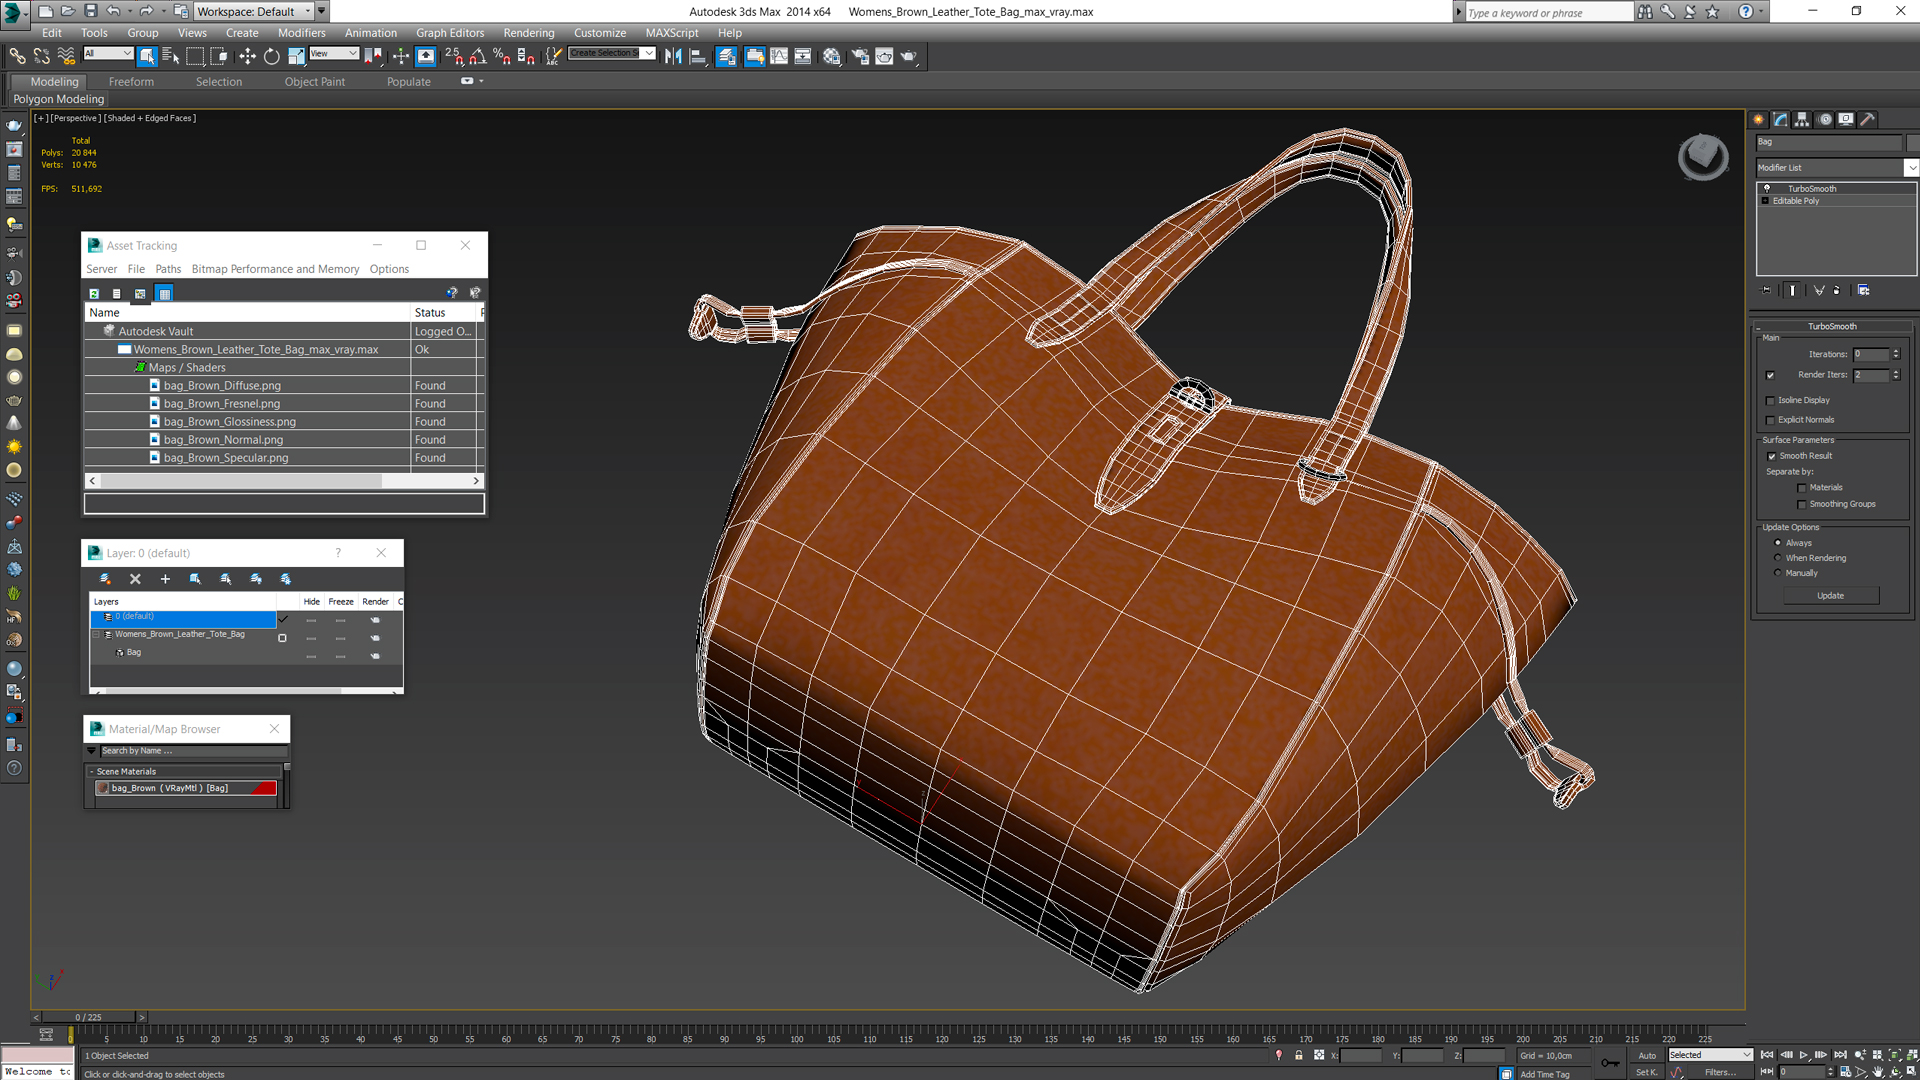Click Pin Stack icon under modifier stack
1920x1080 pixels.
[1767, 290]
